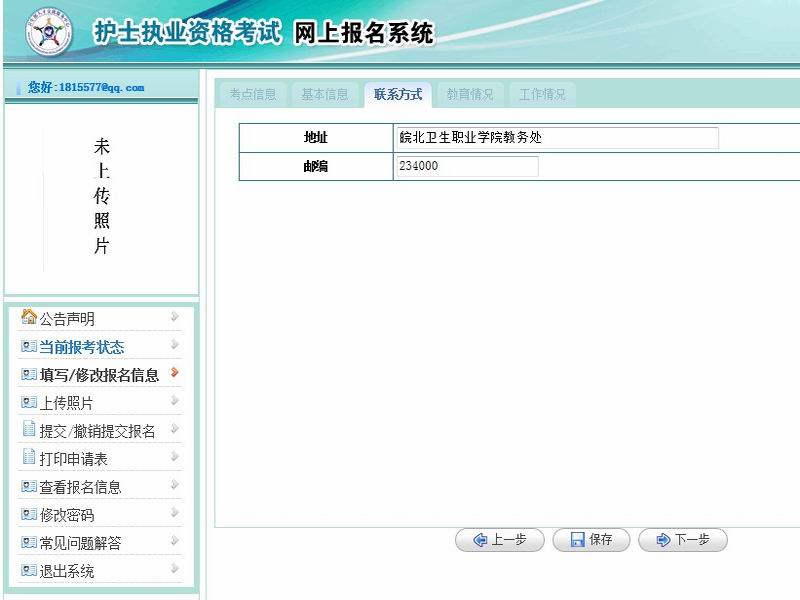Click the 邮编 postal code field
The height and width of the screenshot is (600, 800).
click(x=466, y=167)
